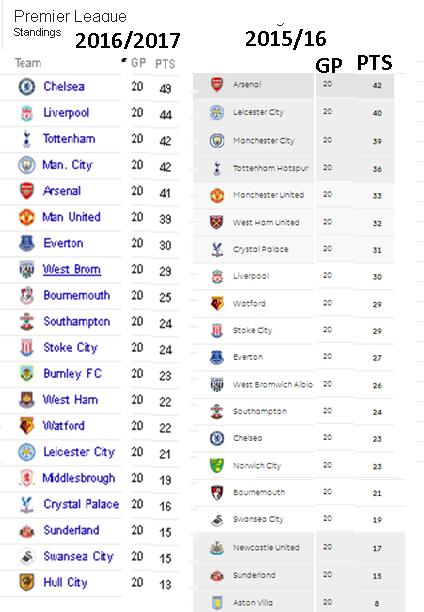This screenshot has height=612, width=424.
Task: Open the Man United team link
Action: coord(71,217)
